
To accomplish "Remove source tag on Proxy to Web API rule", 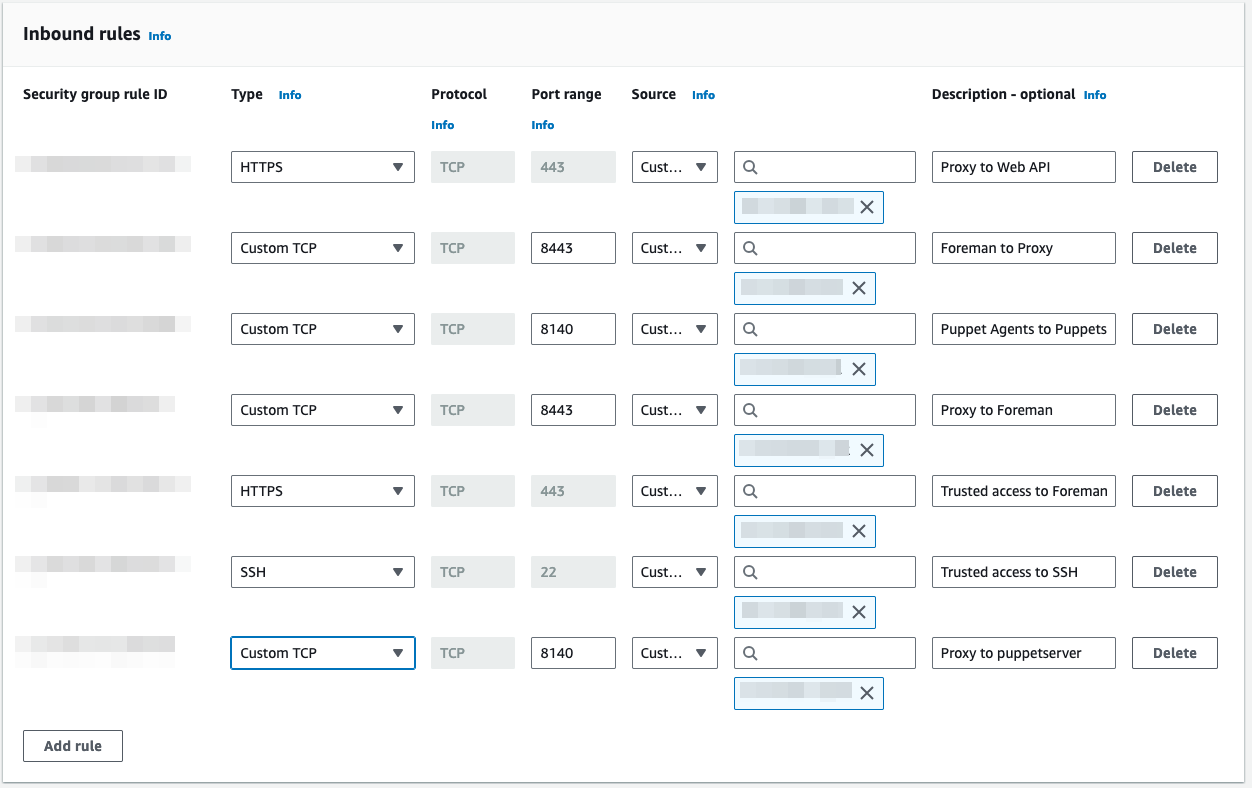I will click(x=867, y=207).
